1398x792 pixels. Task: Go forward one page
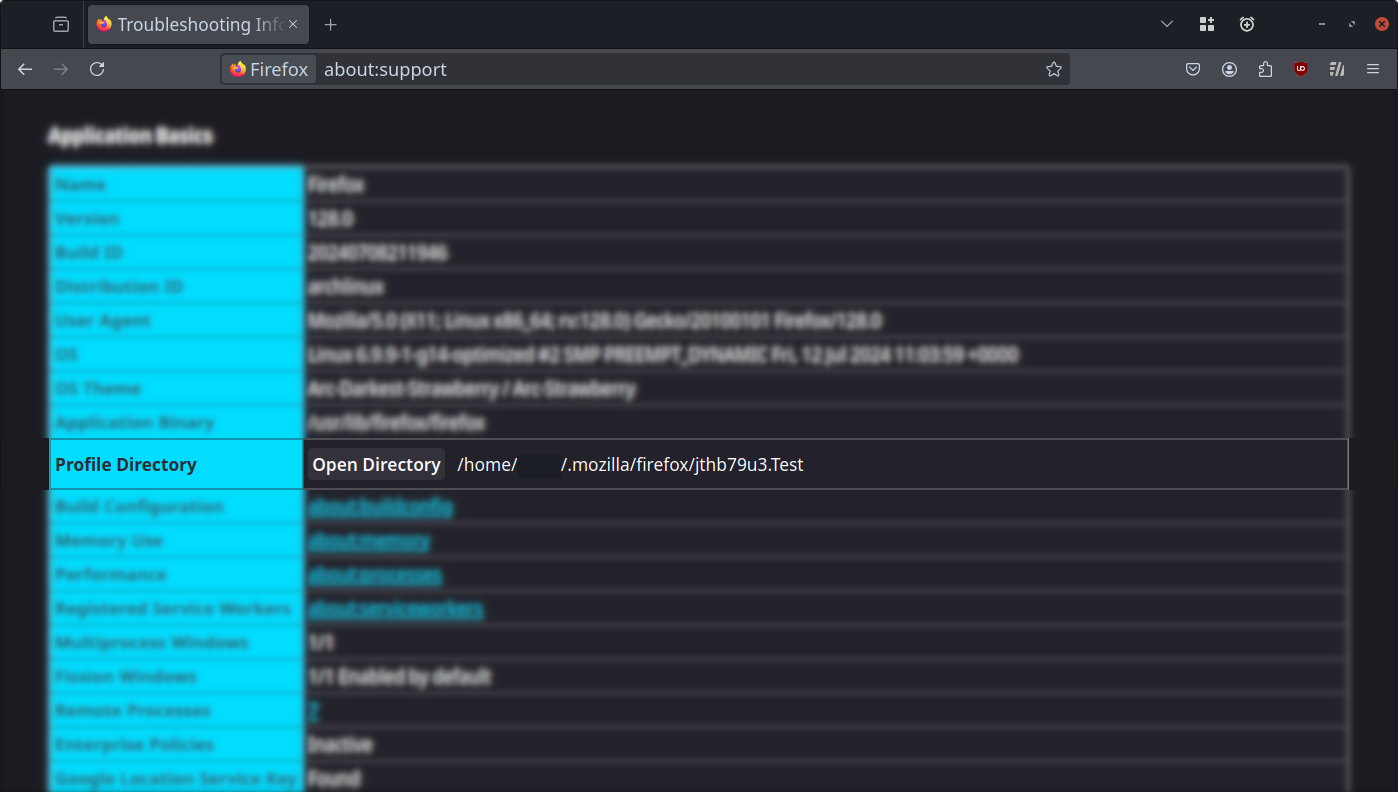click(x=61, y=69)
